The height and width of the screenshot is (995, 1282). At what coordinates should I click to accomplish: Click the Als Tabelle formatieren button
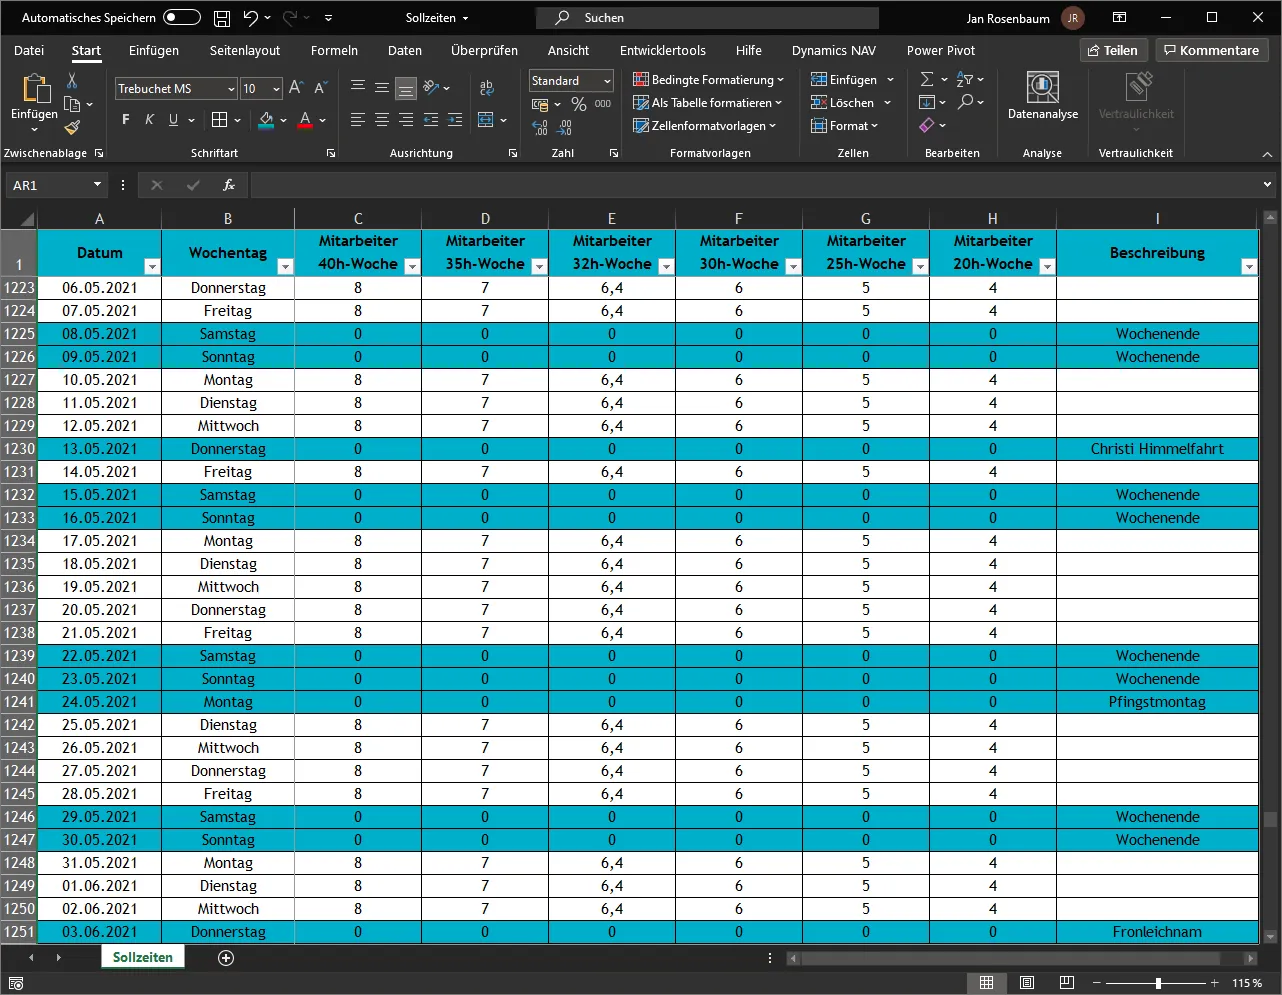(x=708, y=103)
